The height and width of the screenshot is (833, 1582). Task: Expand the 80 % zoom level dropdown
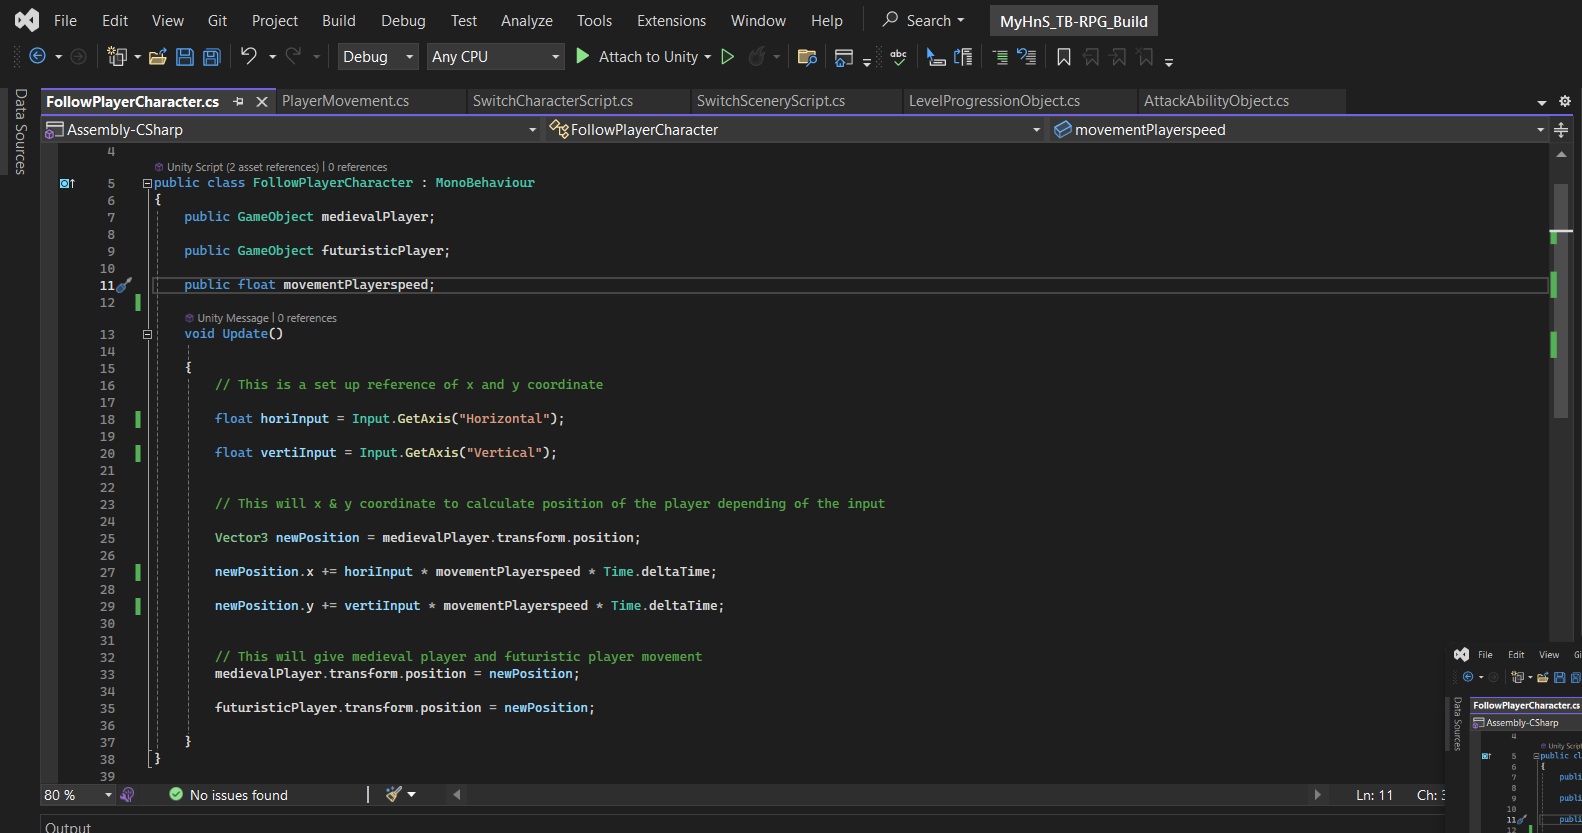click(108, 795)
